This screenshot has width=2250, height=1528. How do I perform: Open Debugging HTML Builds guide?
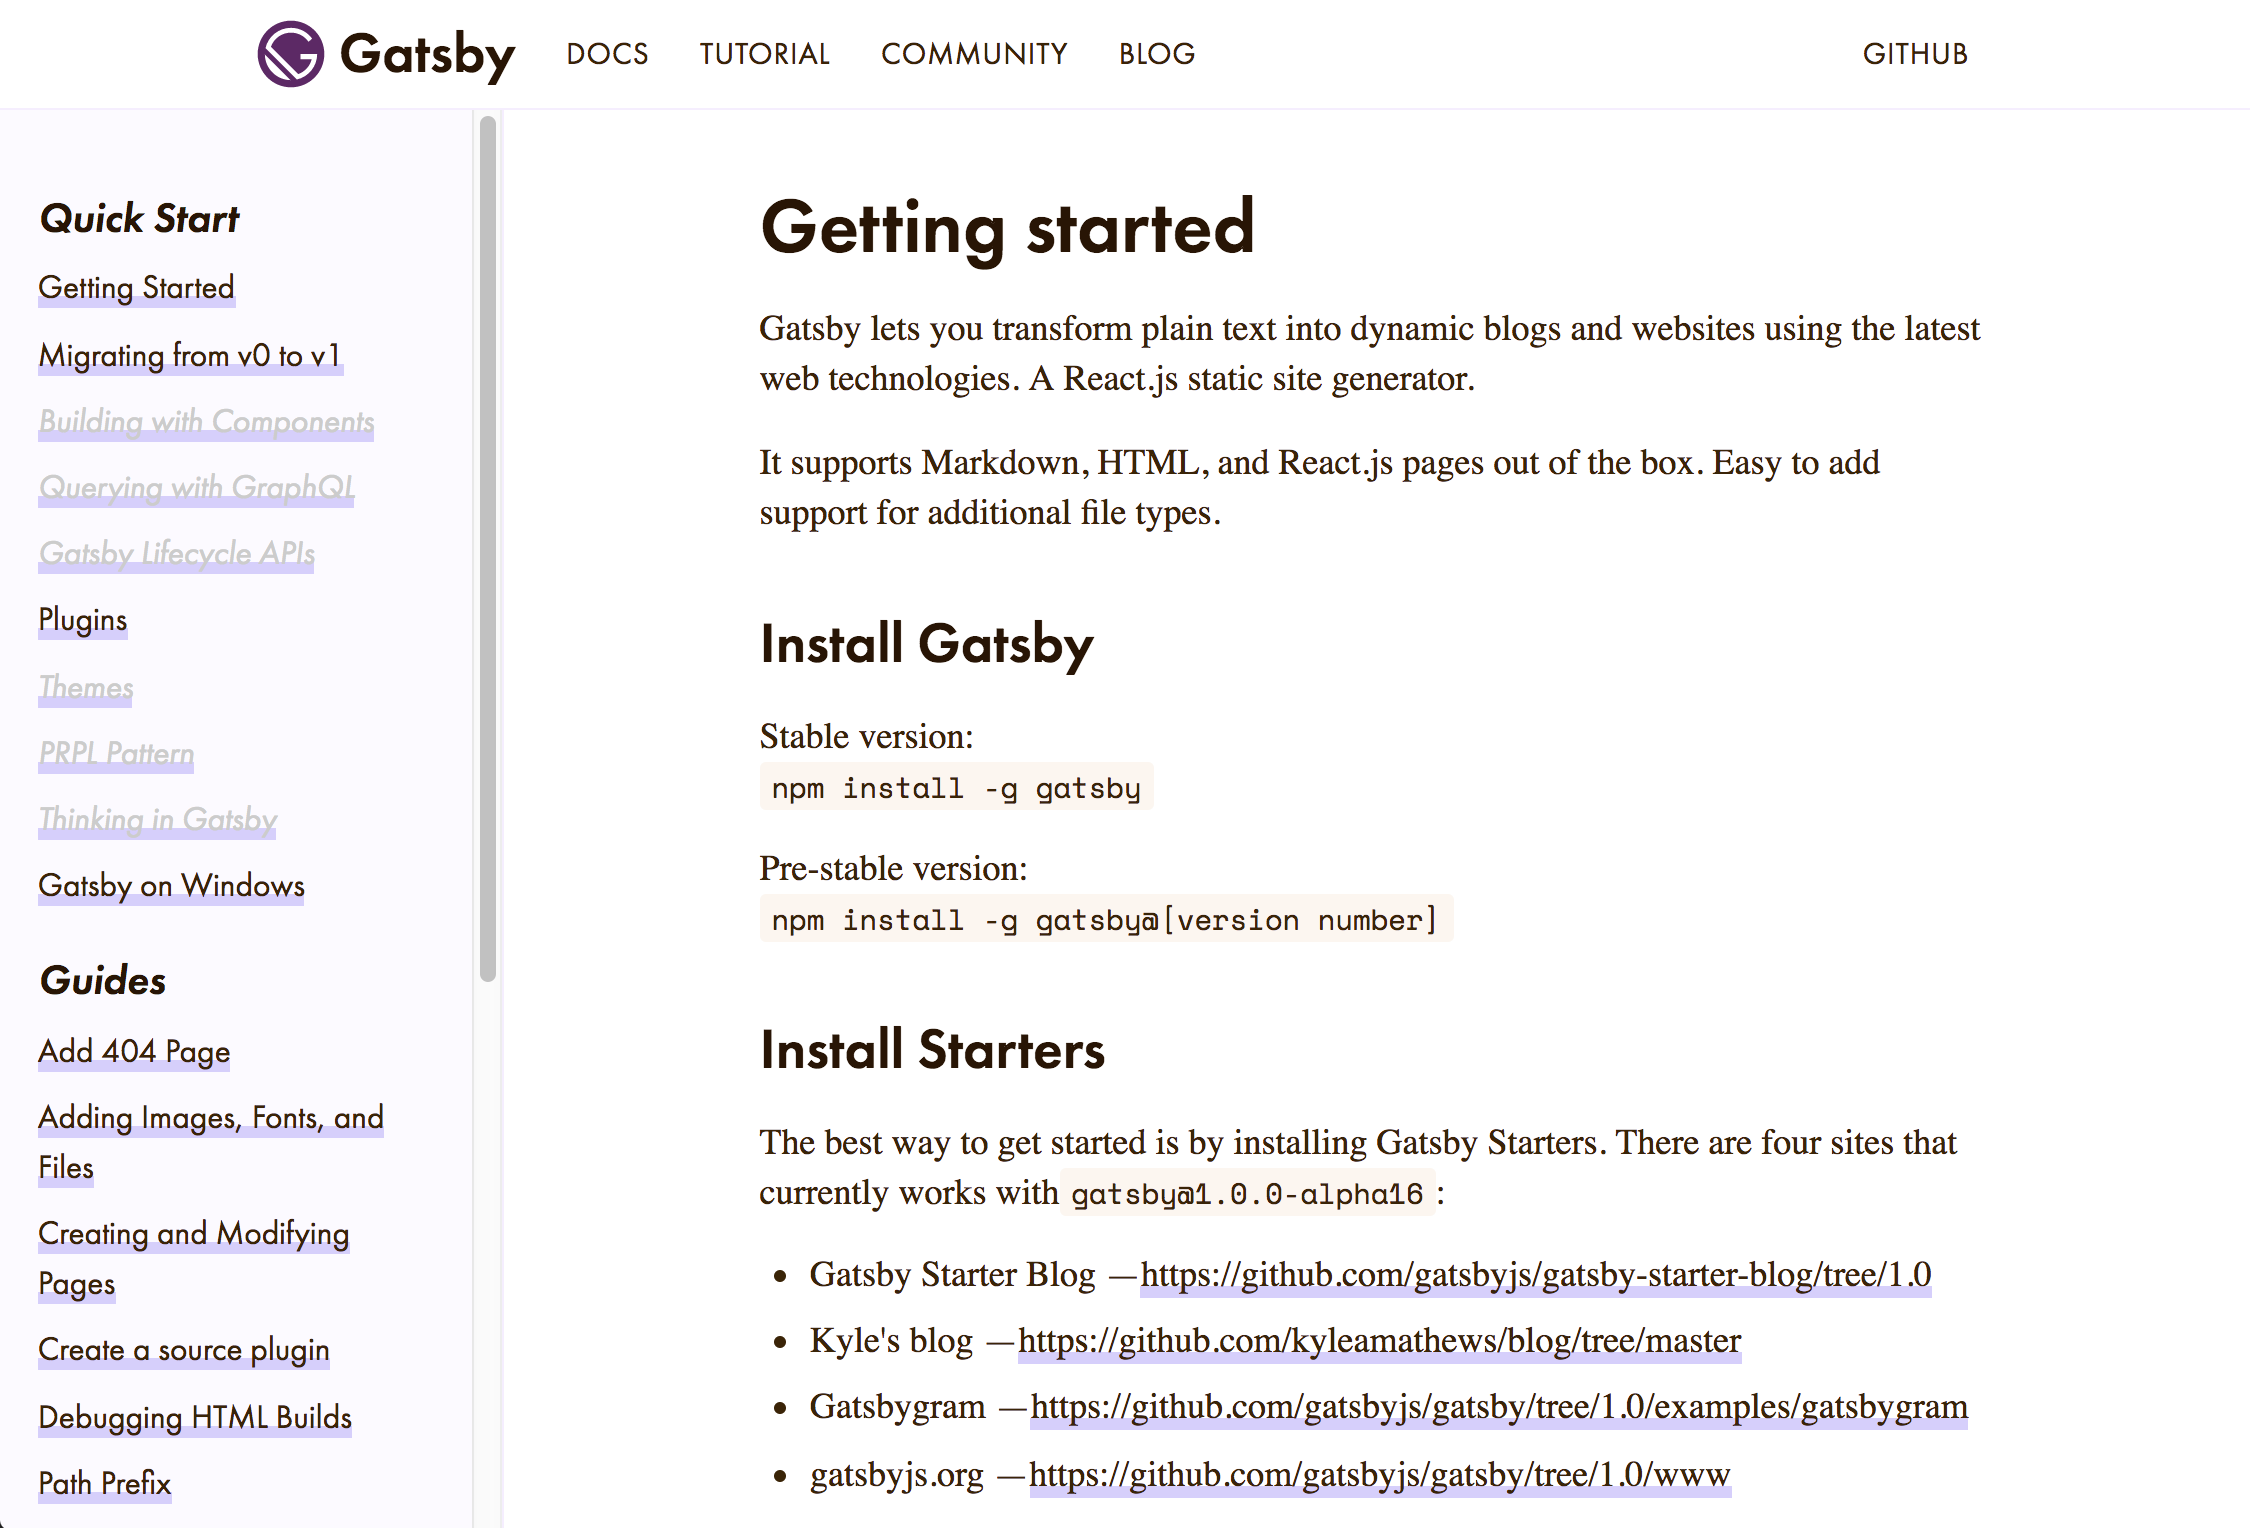pyautogui.click(x=195, y=1418)
